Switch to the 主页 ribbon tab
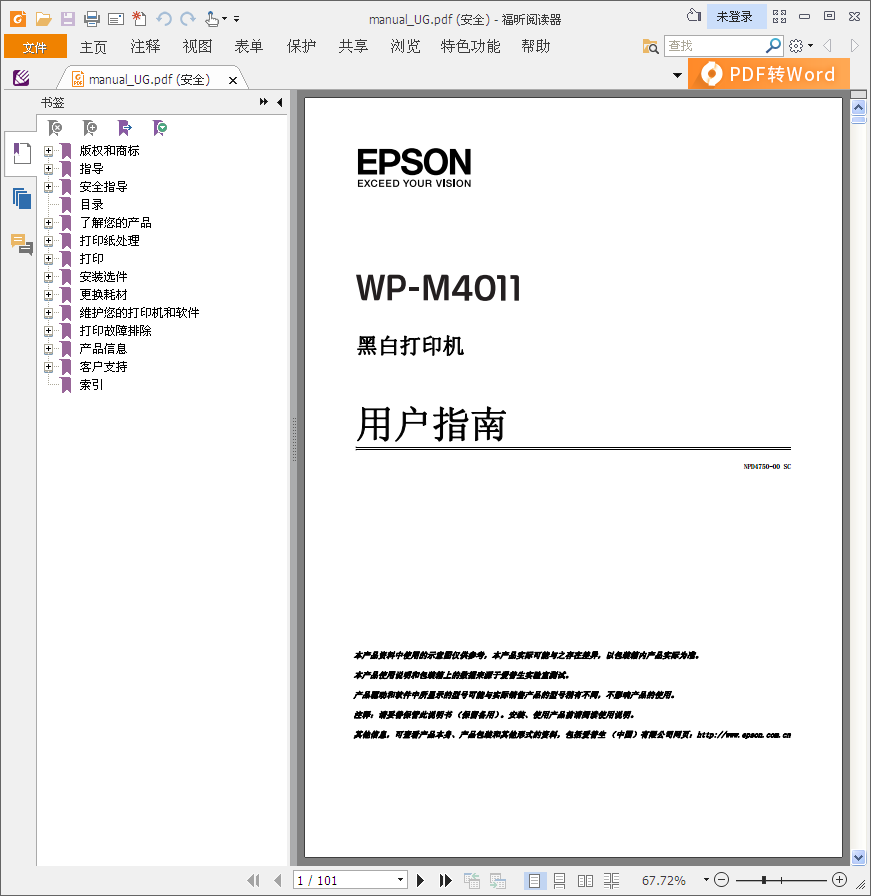The width and height of the screenshot is (871, 896). click(93, 47)
